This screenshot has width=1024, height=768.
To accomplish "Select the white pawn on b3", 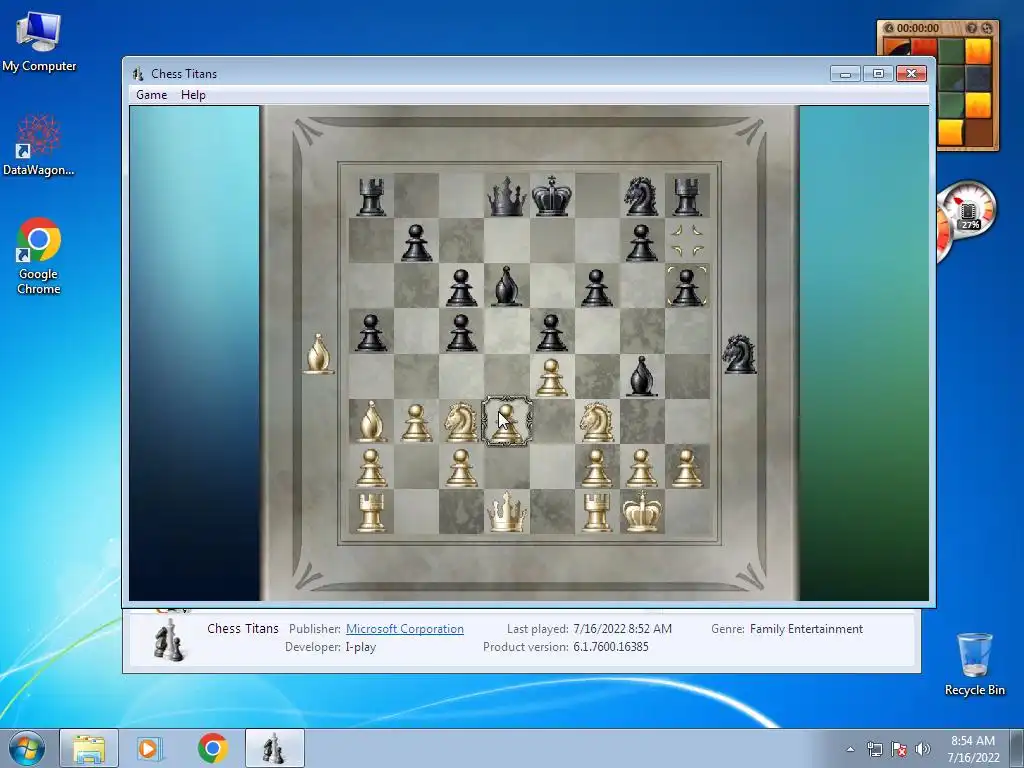I will click(416, 423).
